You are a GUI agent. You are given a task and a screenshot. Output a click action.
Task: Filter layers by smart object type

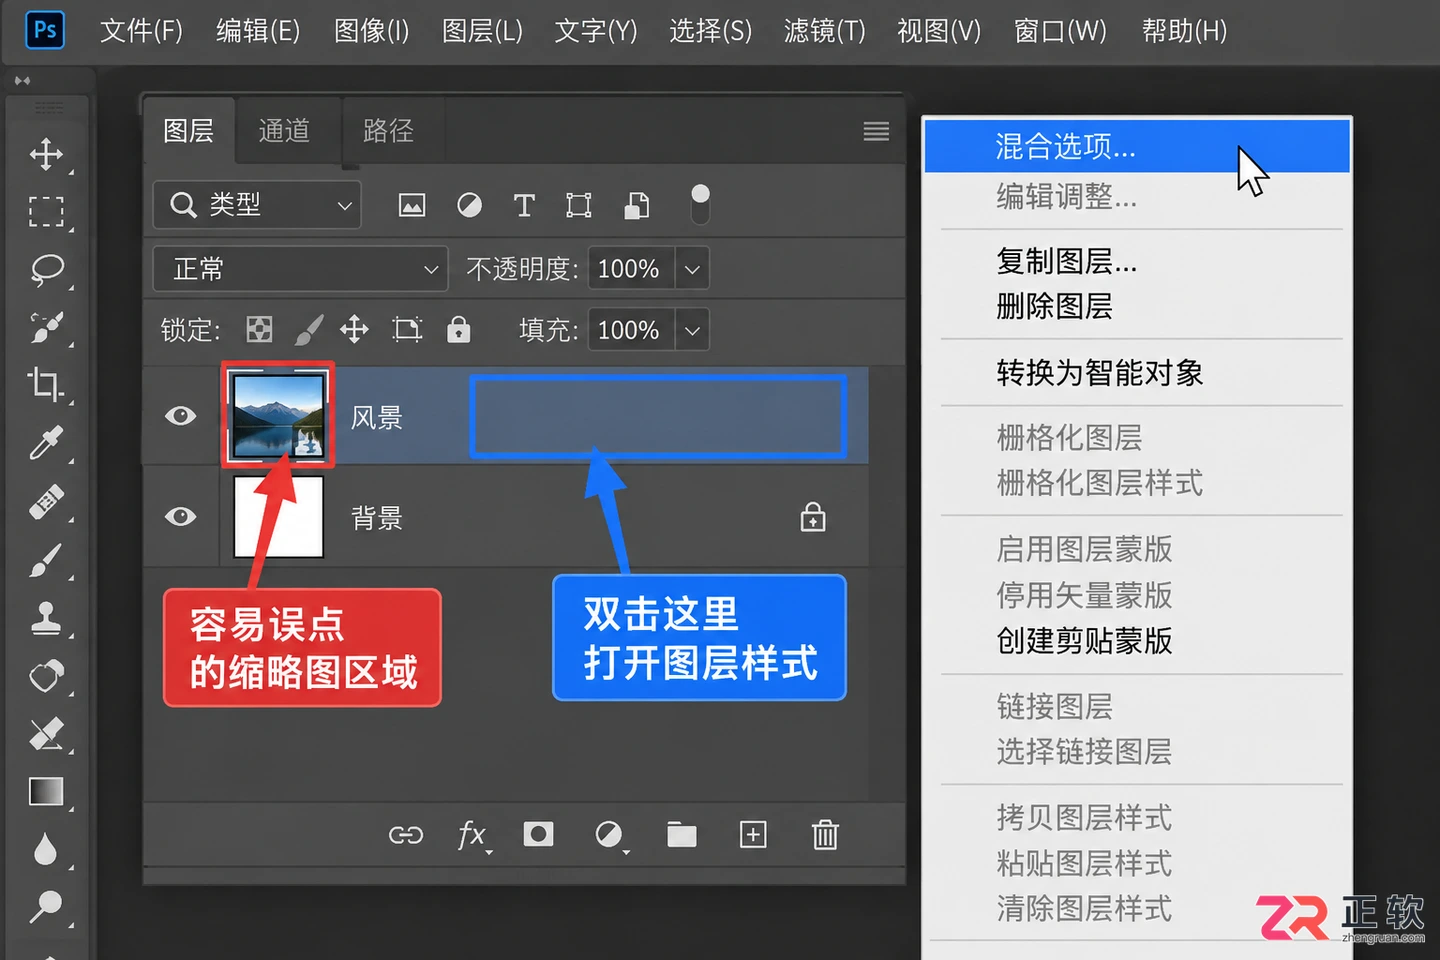(637, 206)
